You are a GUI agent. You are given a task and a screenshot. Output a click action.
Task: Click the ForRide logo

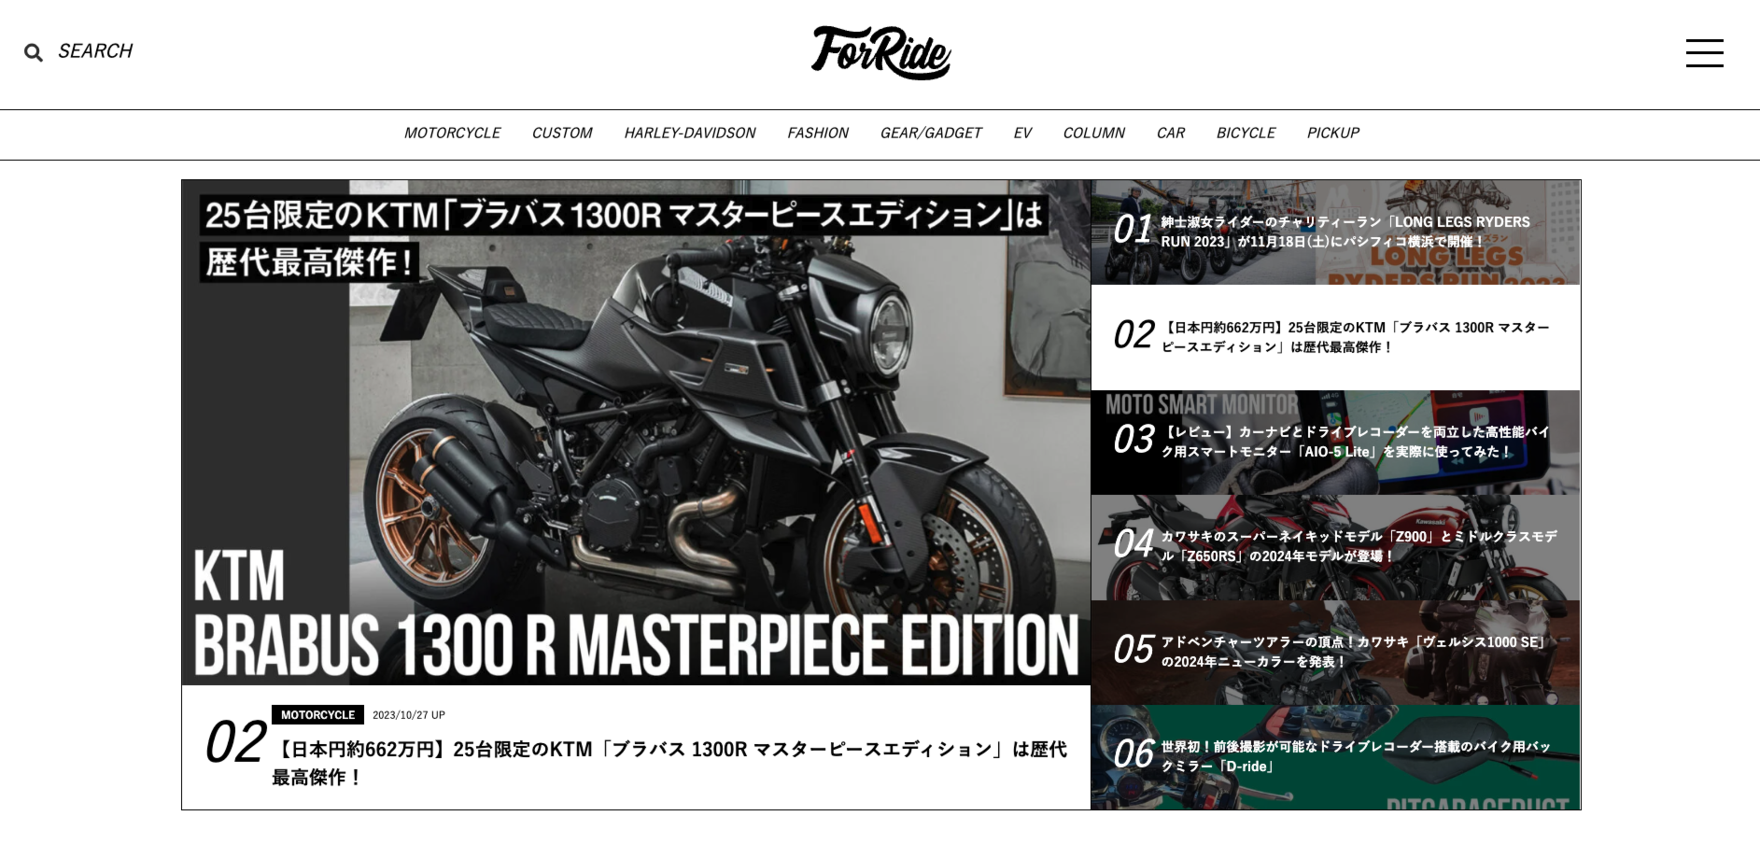pyautogui.click(x=880, y=53)
